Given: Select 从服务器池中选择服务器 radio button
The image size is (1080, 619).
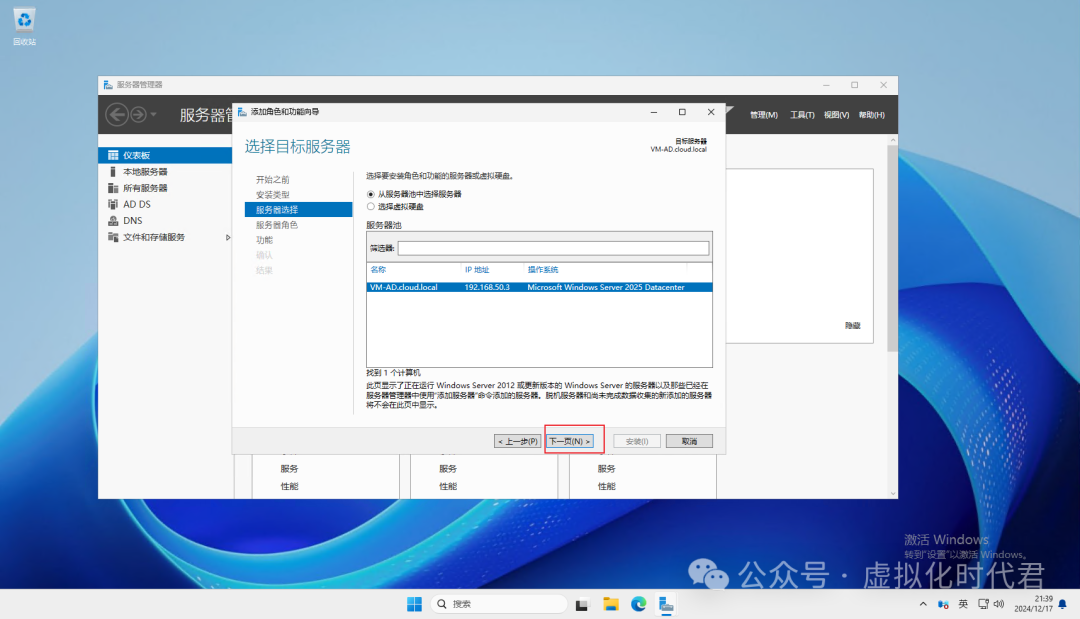Looking at the screenshot, I should click(372, 194).
